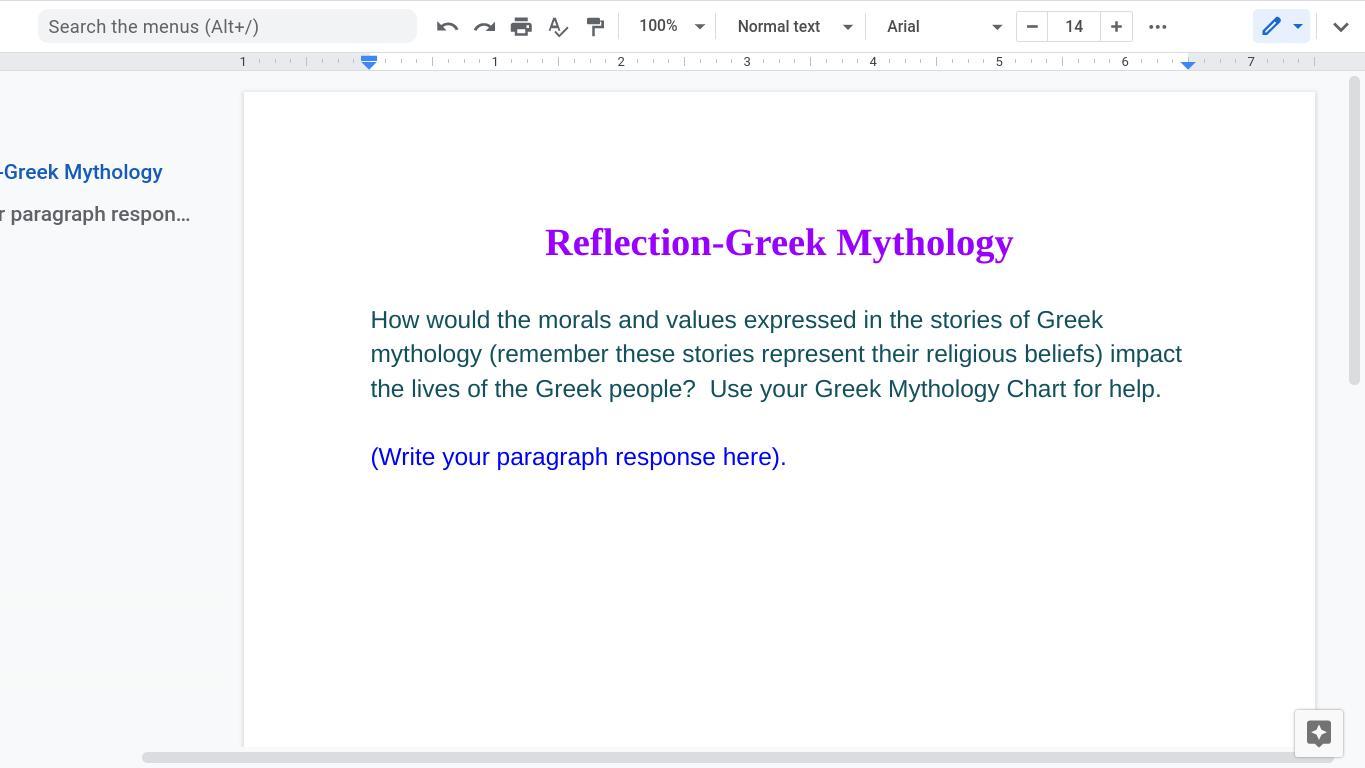Click in the Search the menus field

(227, 27)
